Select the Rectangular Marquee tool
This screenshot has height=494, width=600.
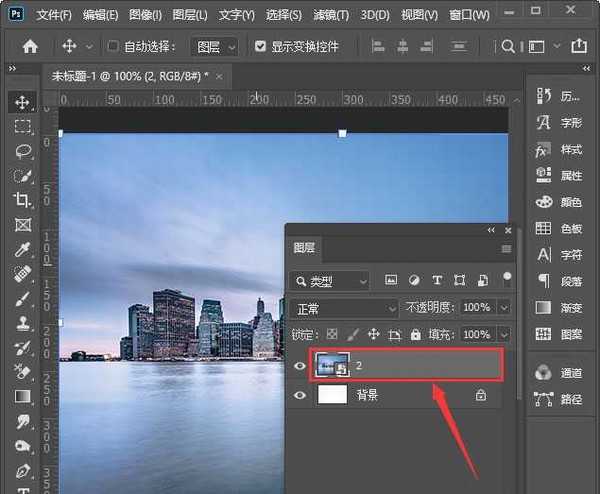pyautogui.click(x=22, y=126)
